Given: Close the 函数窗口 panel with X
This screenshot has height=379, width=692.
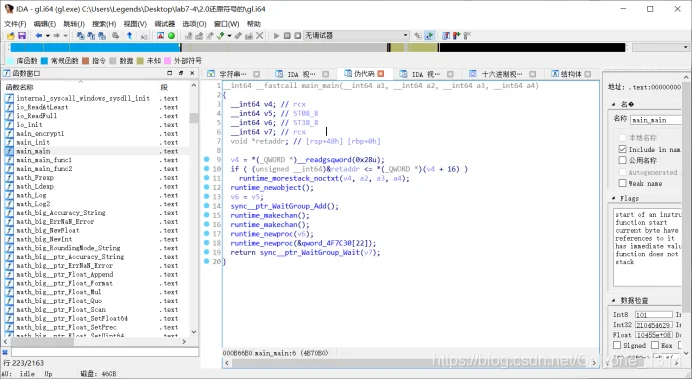Looking at the screenshot, I should point(192,73).
